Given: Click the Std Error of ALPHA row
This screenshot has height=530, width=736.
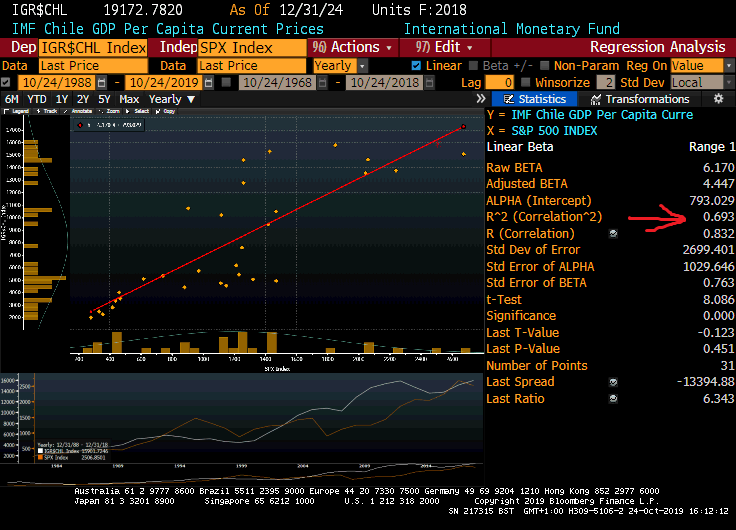Looking at the screenshot, I should click(610, 267).
